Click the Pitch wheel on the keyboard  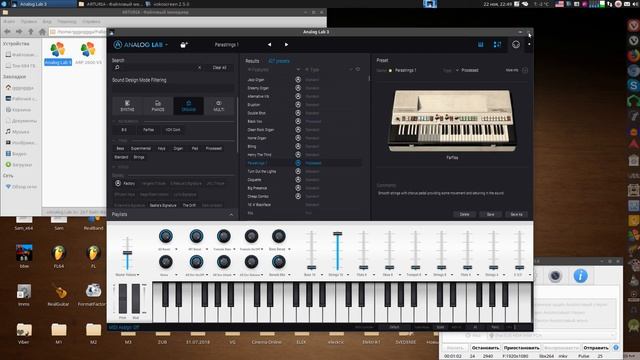[123, 298]
